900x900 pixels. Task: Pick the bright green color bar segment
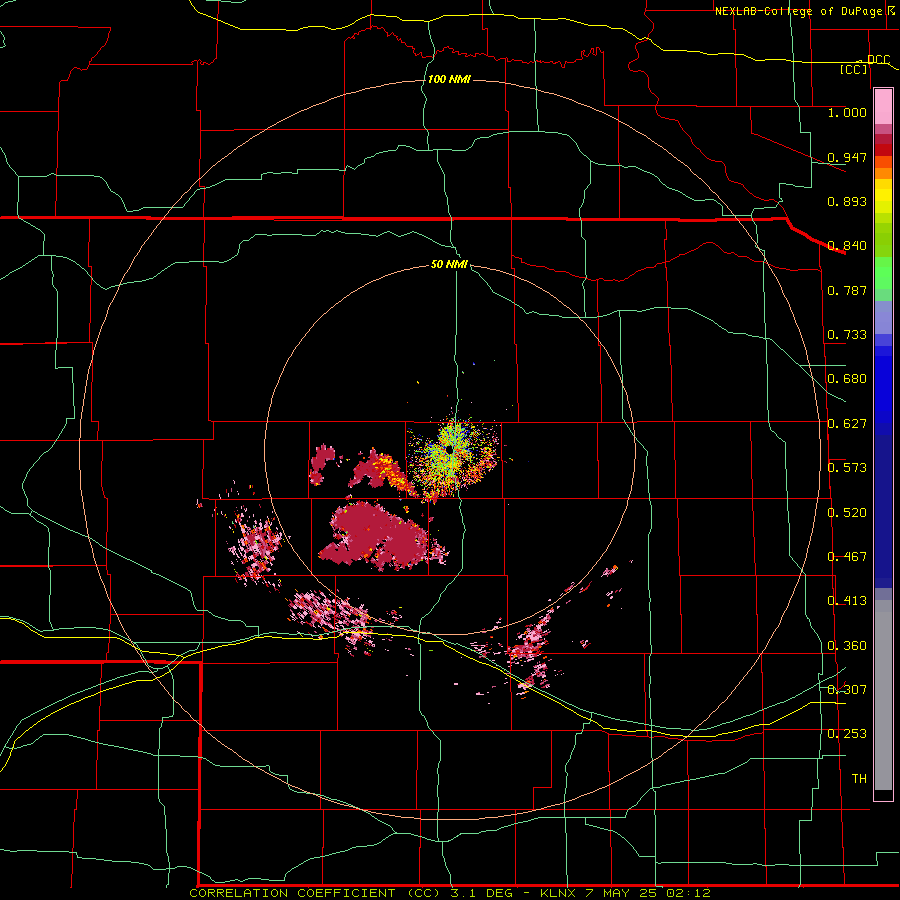(x=883, y=273)
